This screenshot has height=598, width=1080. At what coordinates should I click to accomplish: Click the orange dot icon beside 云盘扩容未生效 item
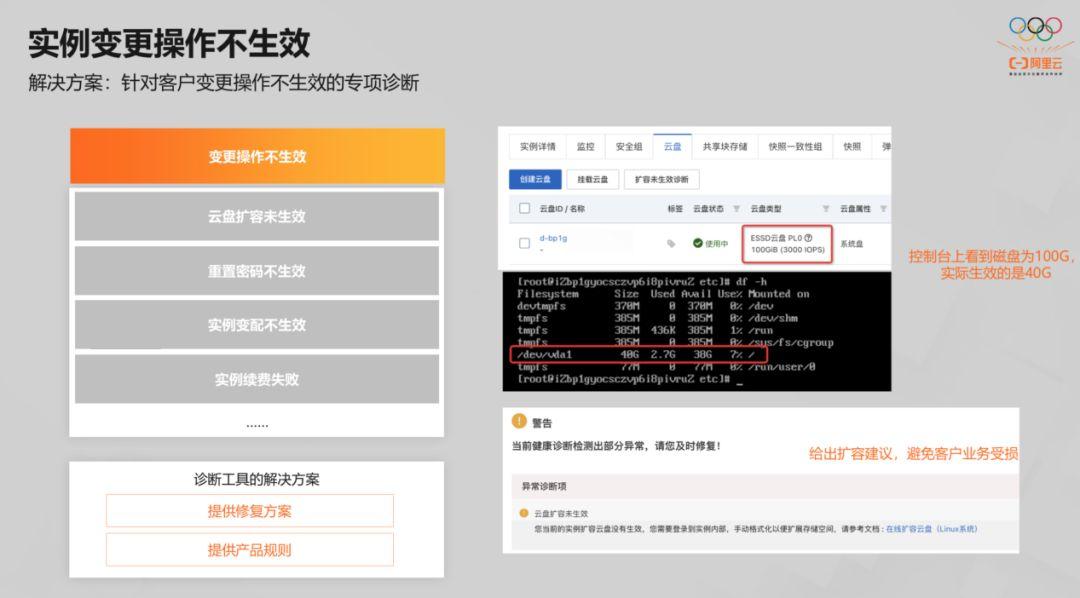[x=523, y=511]
